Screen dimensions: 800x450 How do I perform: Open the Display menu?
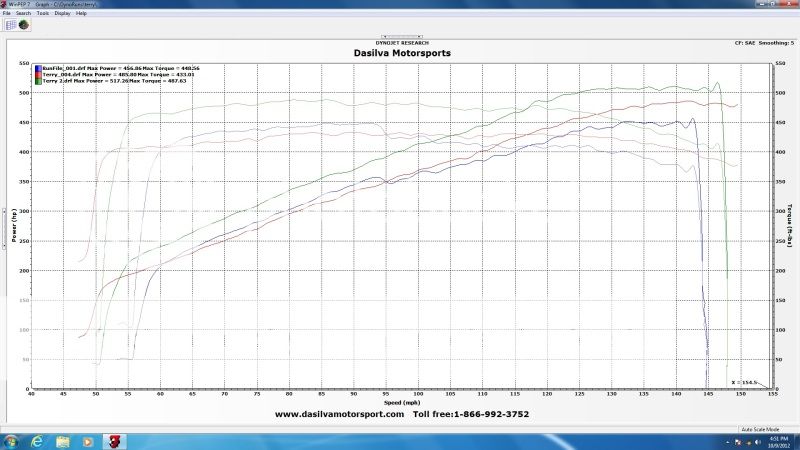tap(62, 13)
